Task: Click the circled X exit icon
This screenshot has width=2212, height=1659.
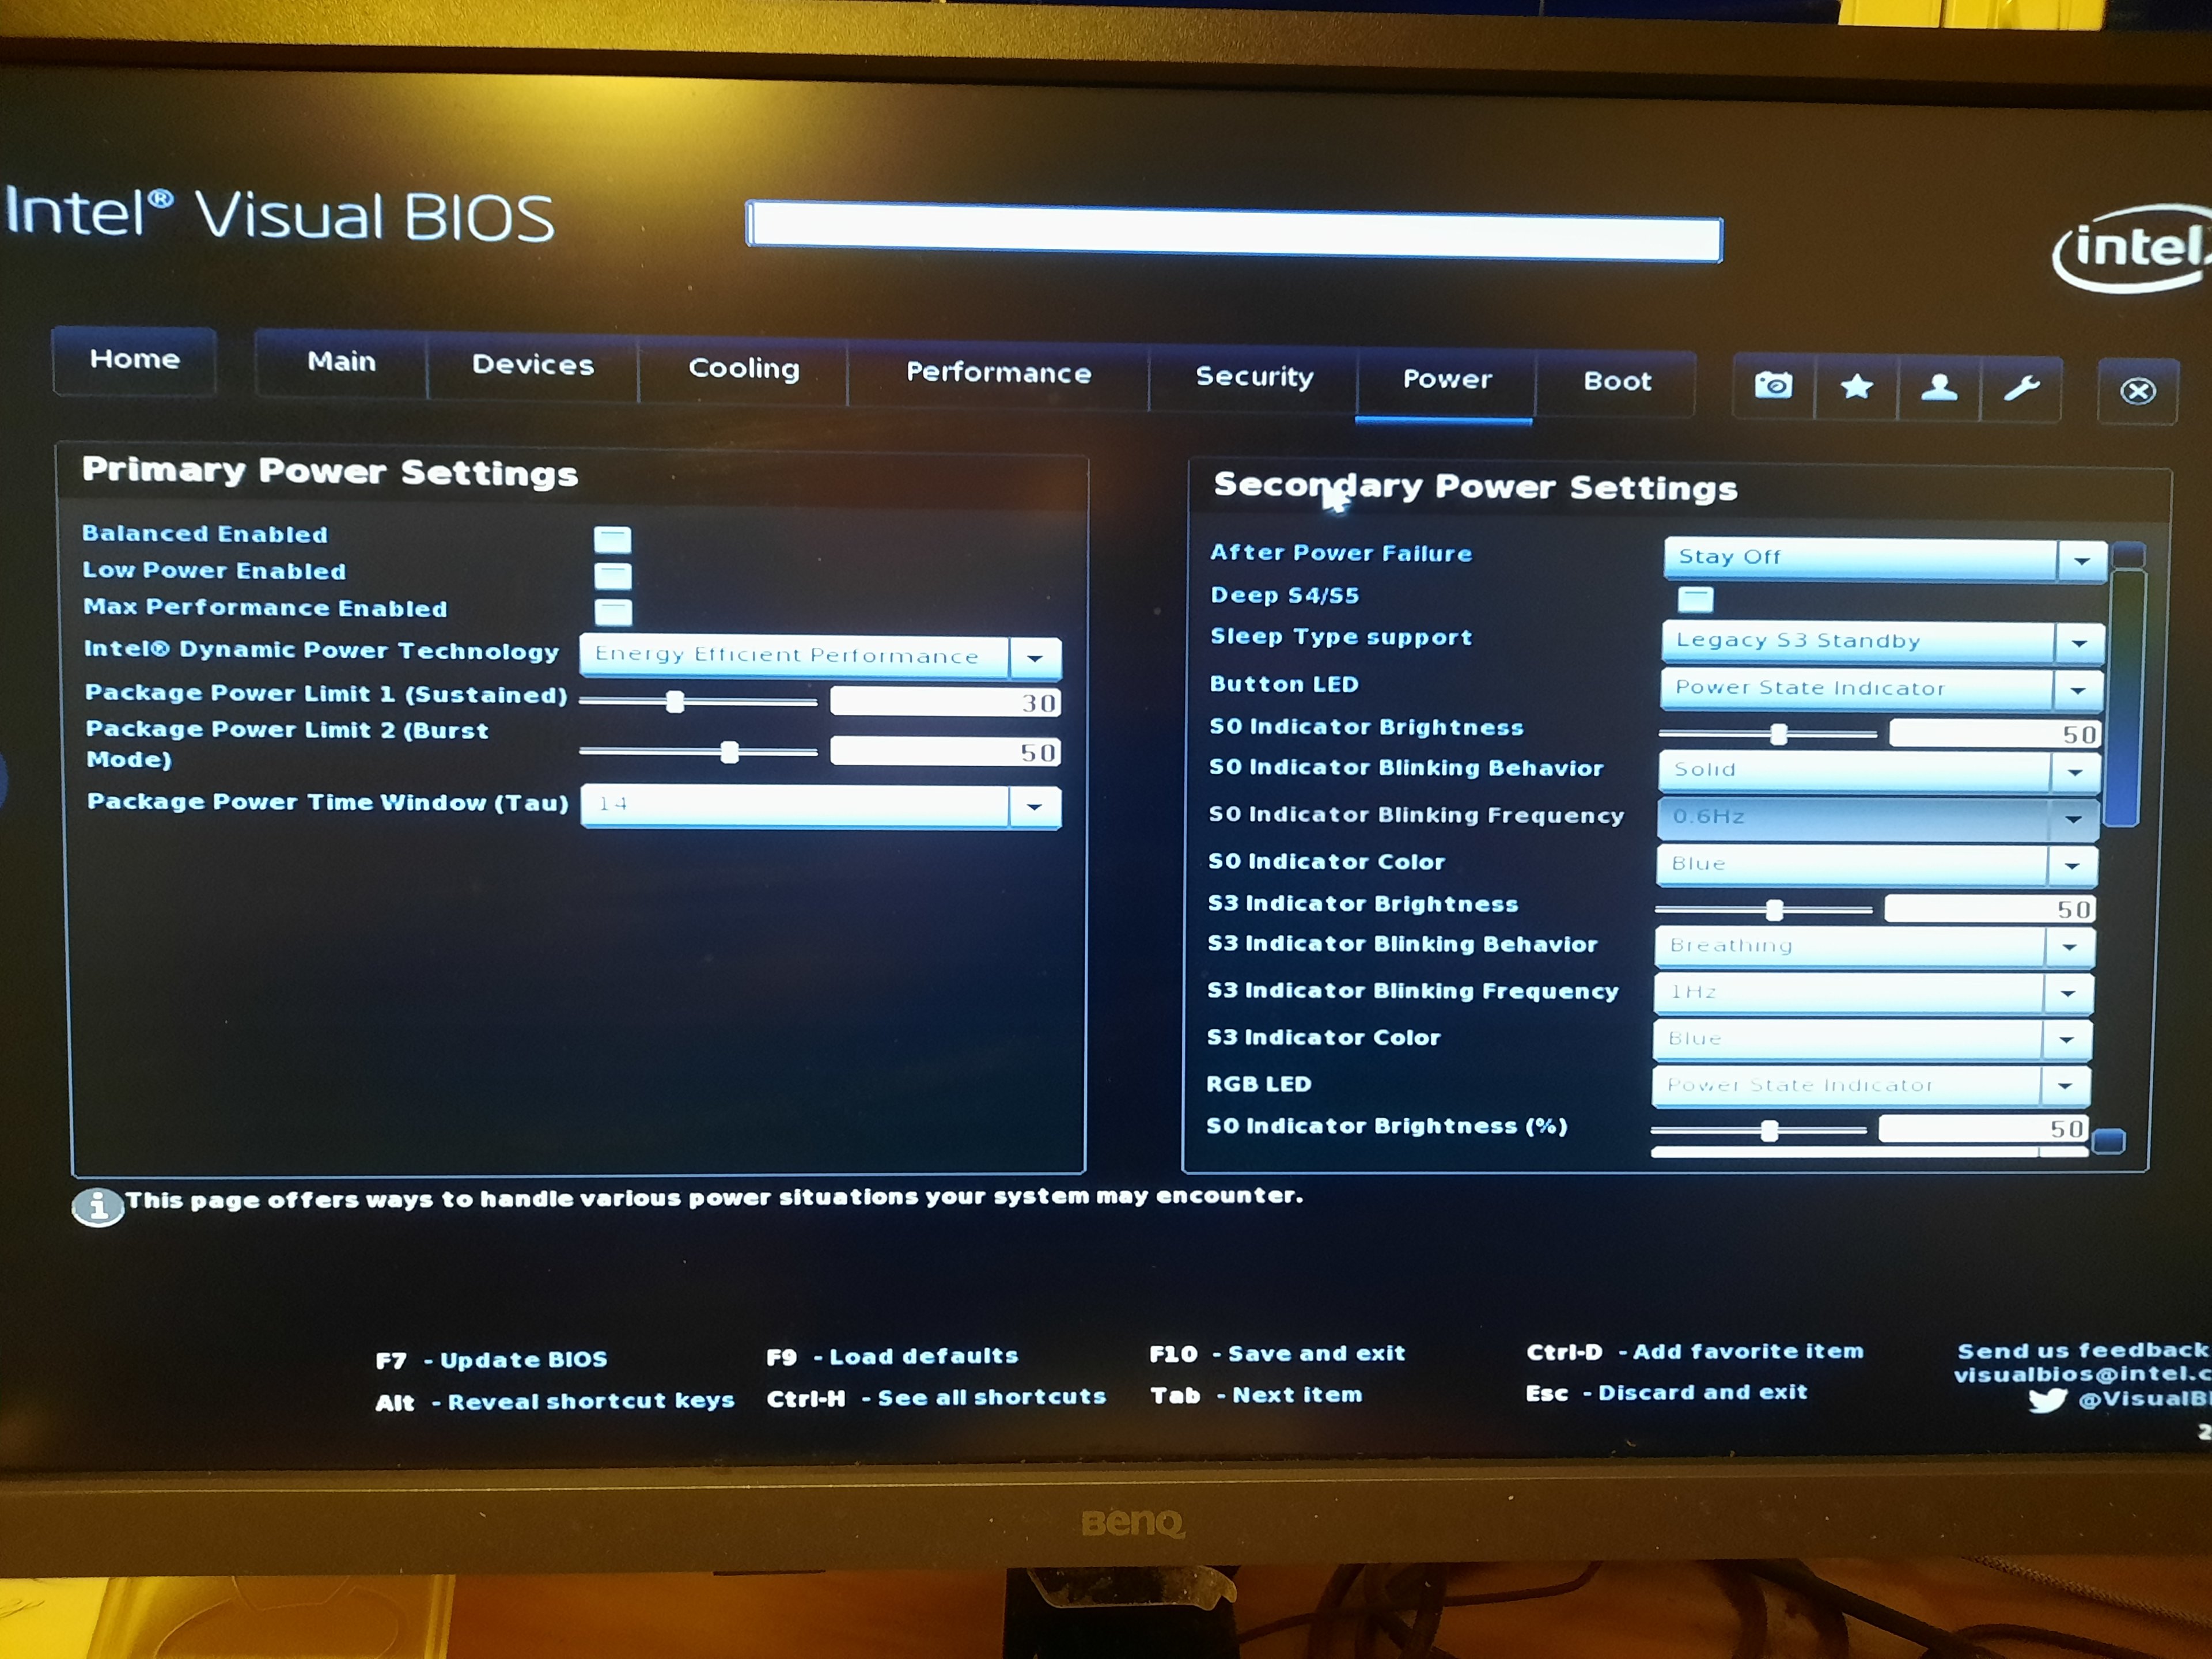Action: (x=2137, y=391)
